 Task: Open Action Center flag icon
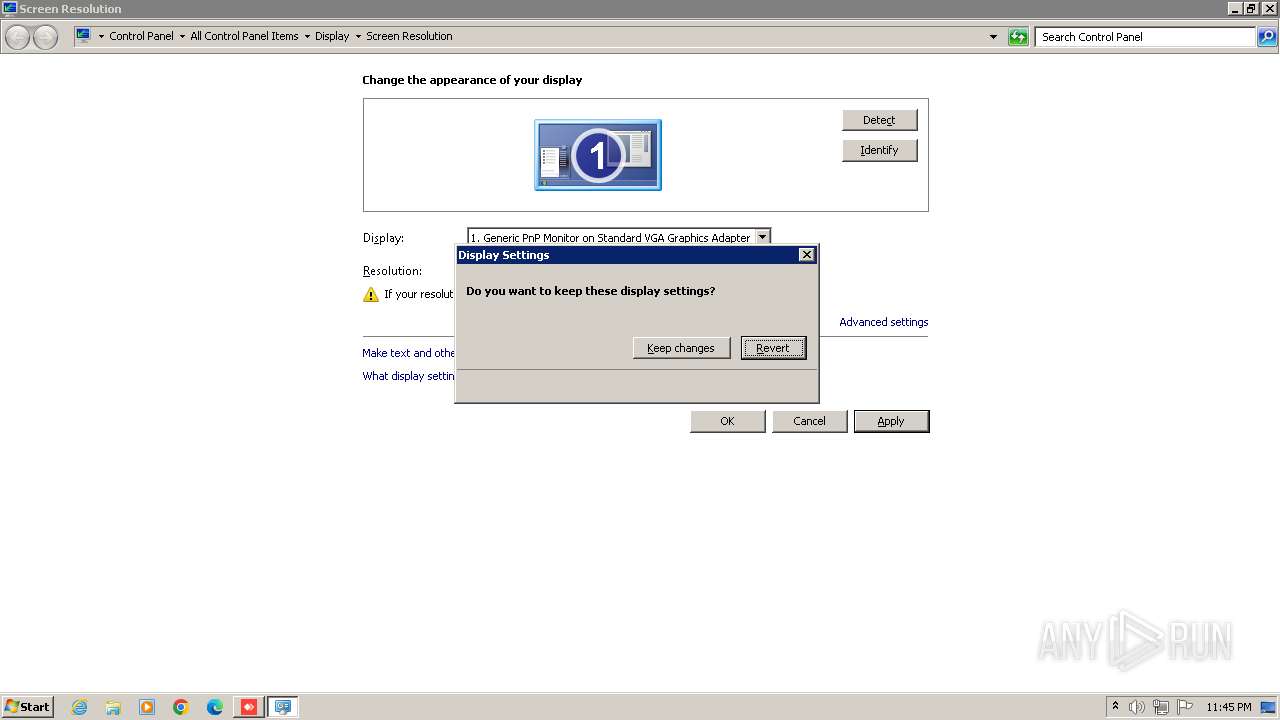click(x=1185, y=707)
